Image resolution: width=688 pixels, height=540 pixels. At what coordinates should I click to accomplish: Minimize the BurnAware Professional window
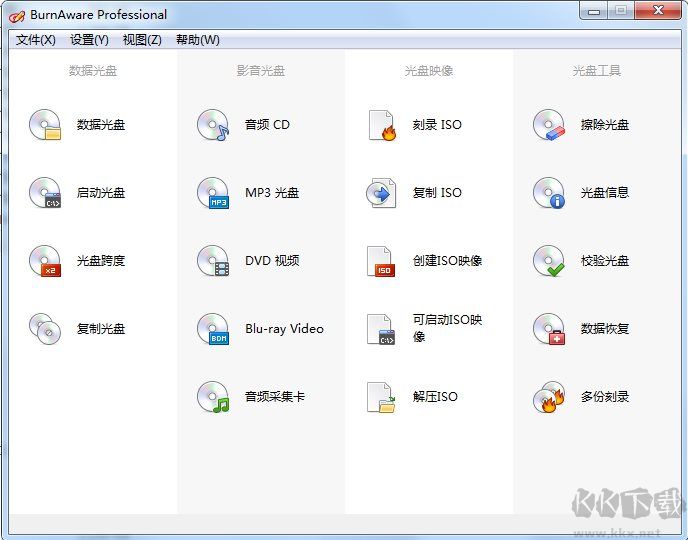click(594, 11)
